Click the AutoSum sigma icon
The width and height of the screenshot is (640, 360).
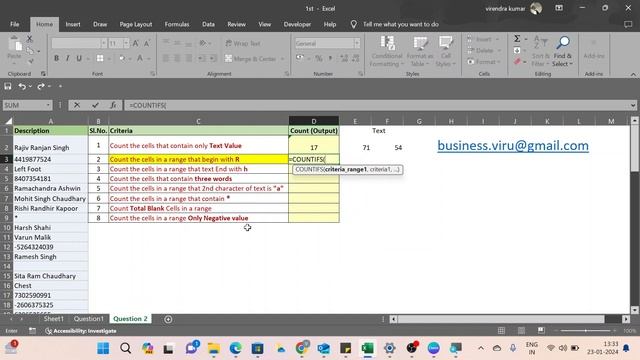pos(517,39)
